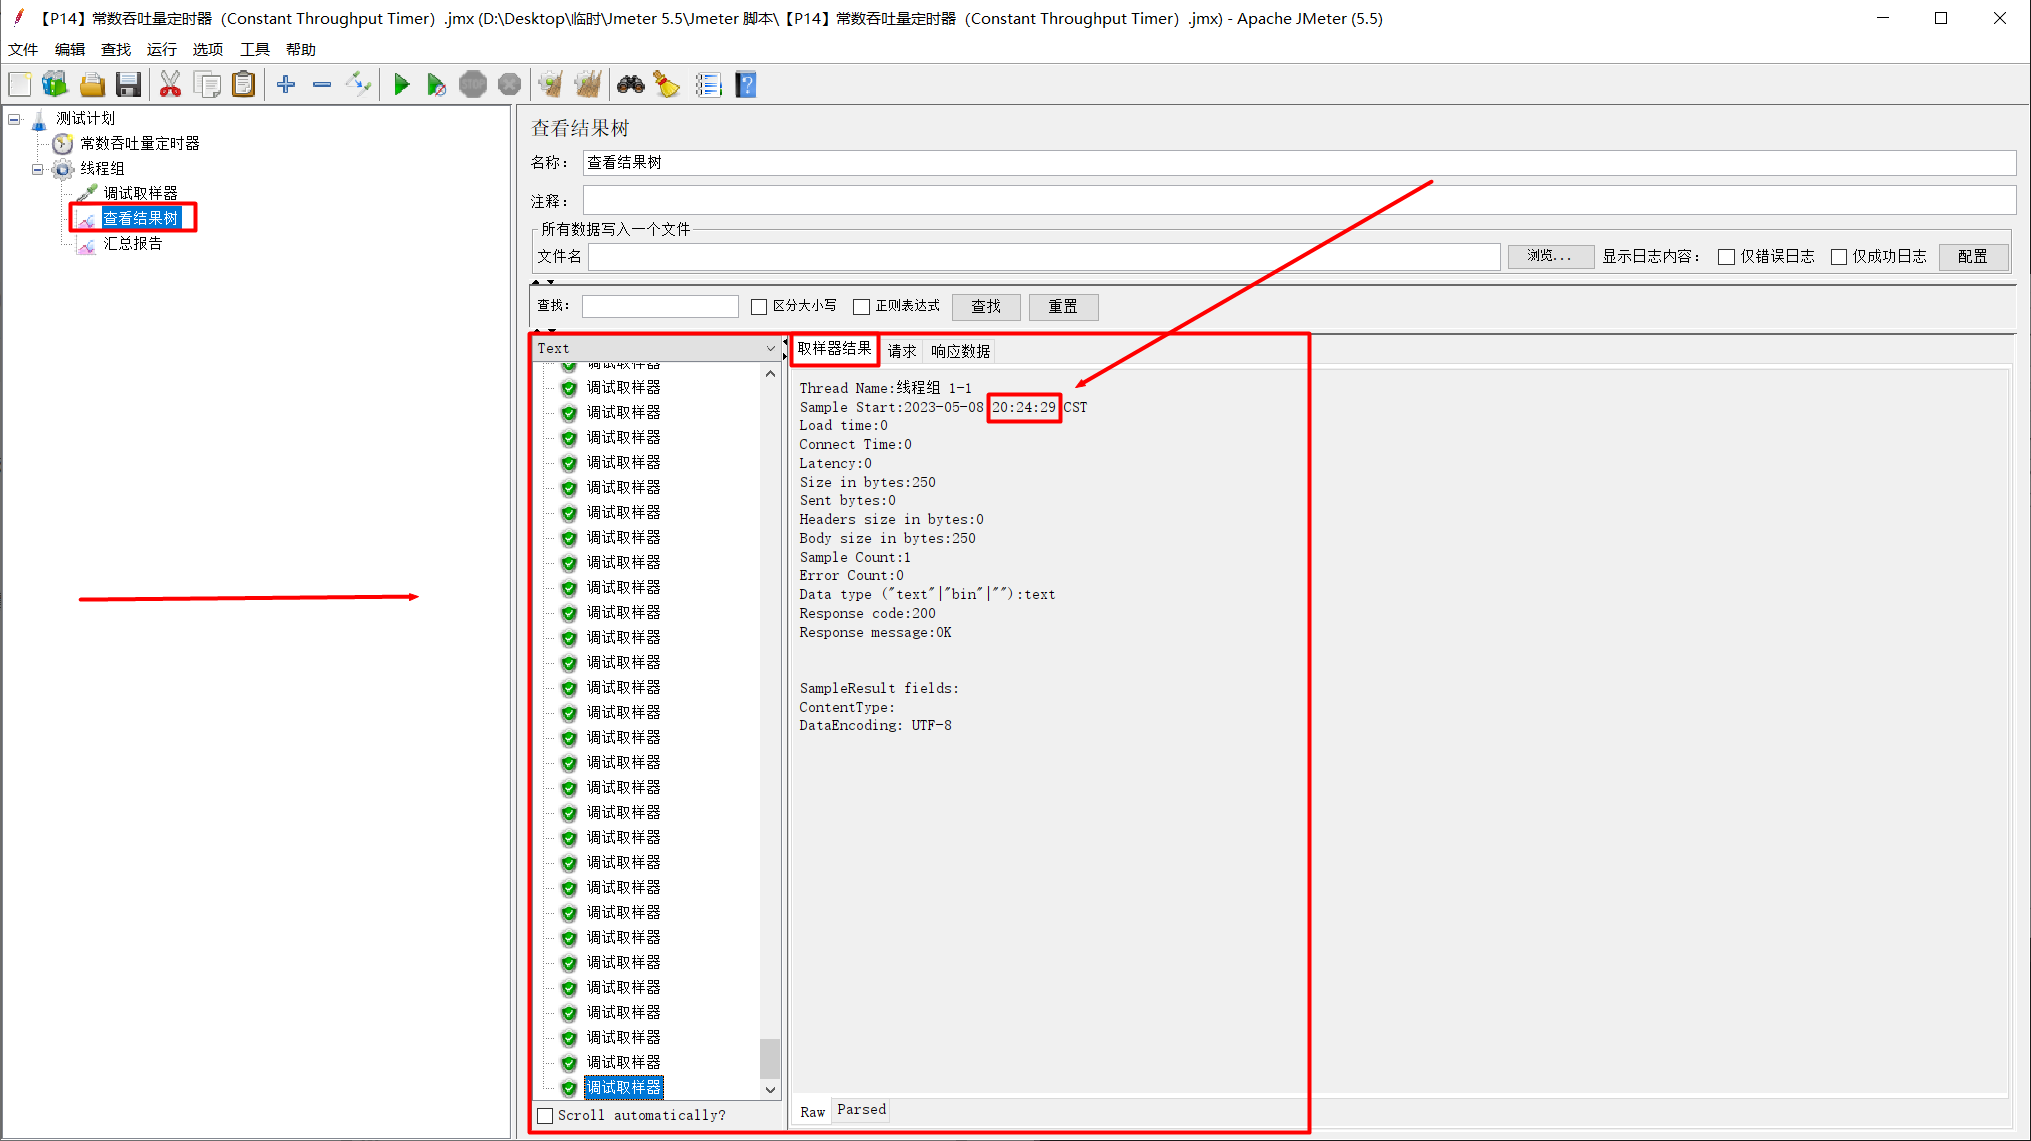Screen dimensions: 2031x1141
Task: Open search with binoculars icon
Action: tap(631, 85)
